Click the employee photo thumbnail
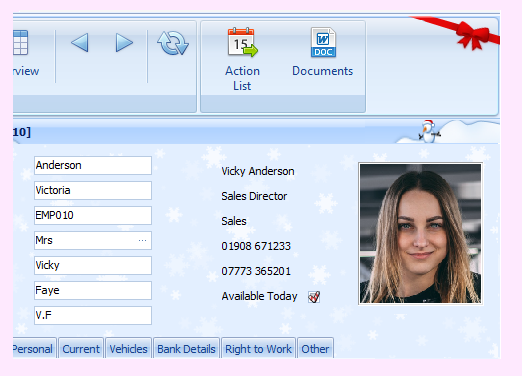Image resolution: width=522 pixels, height=376 pixels. [x=420, y=233]
